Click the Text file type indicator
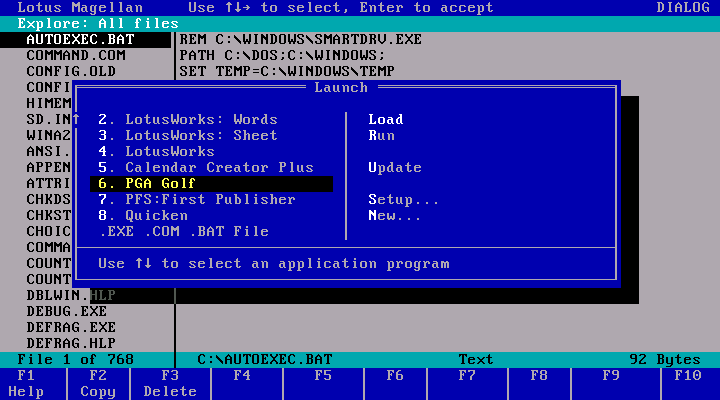Screen dimensions: 720x400 pos(476,360)
